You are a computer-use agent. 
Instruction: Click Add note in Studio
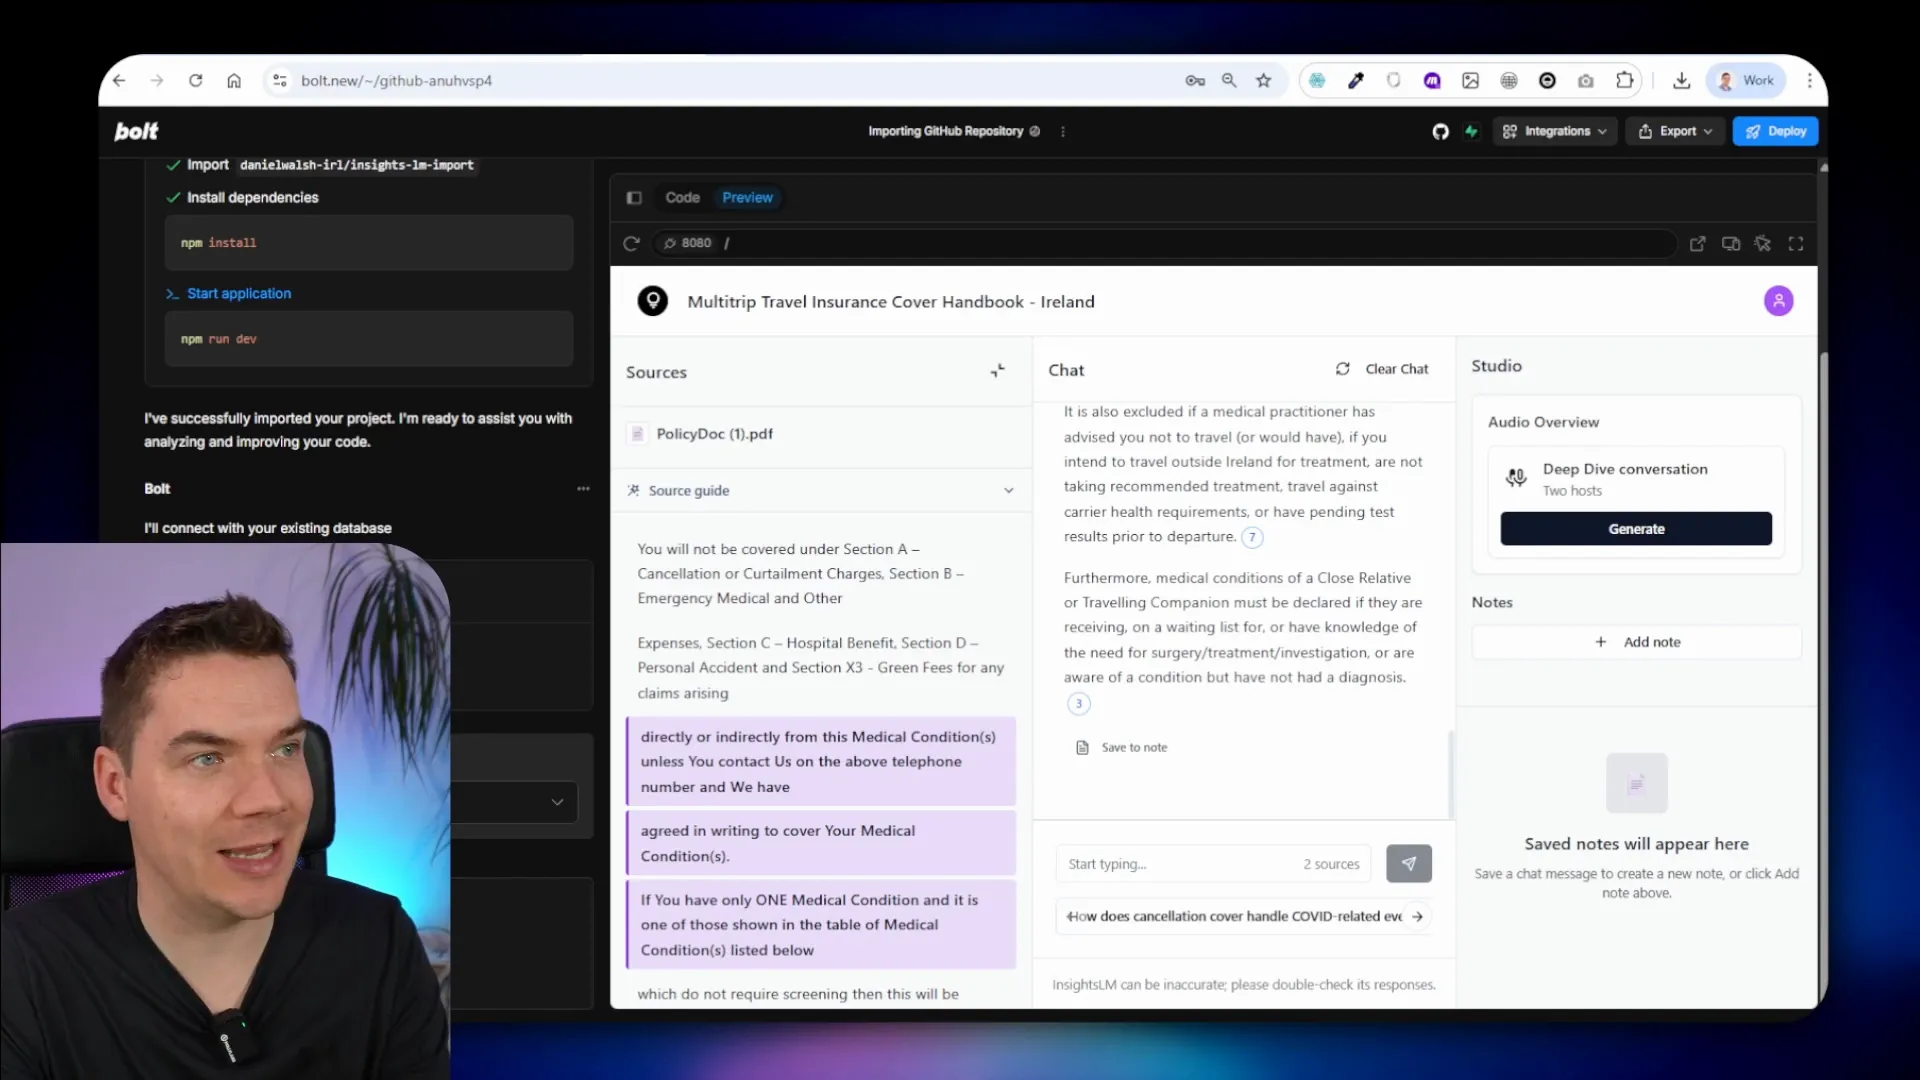(1636, 642)
